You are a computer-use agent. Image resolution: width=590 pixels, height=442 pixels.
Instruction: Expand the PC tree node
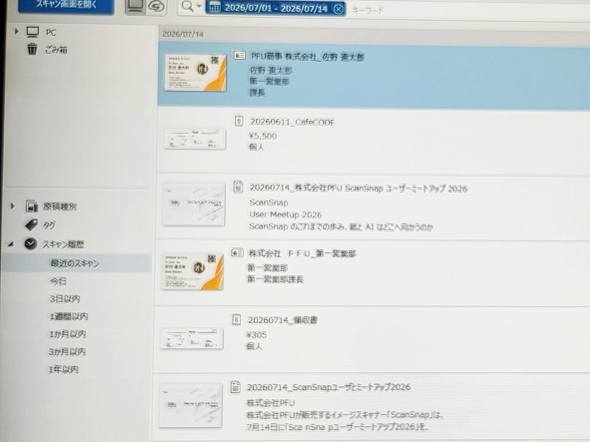pyautogui.click(x=17, y=31)
